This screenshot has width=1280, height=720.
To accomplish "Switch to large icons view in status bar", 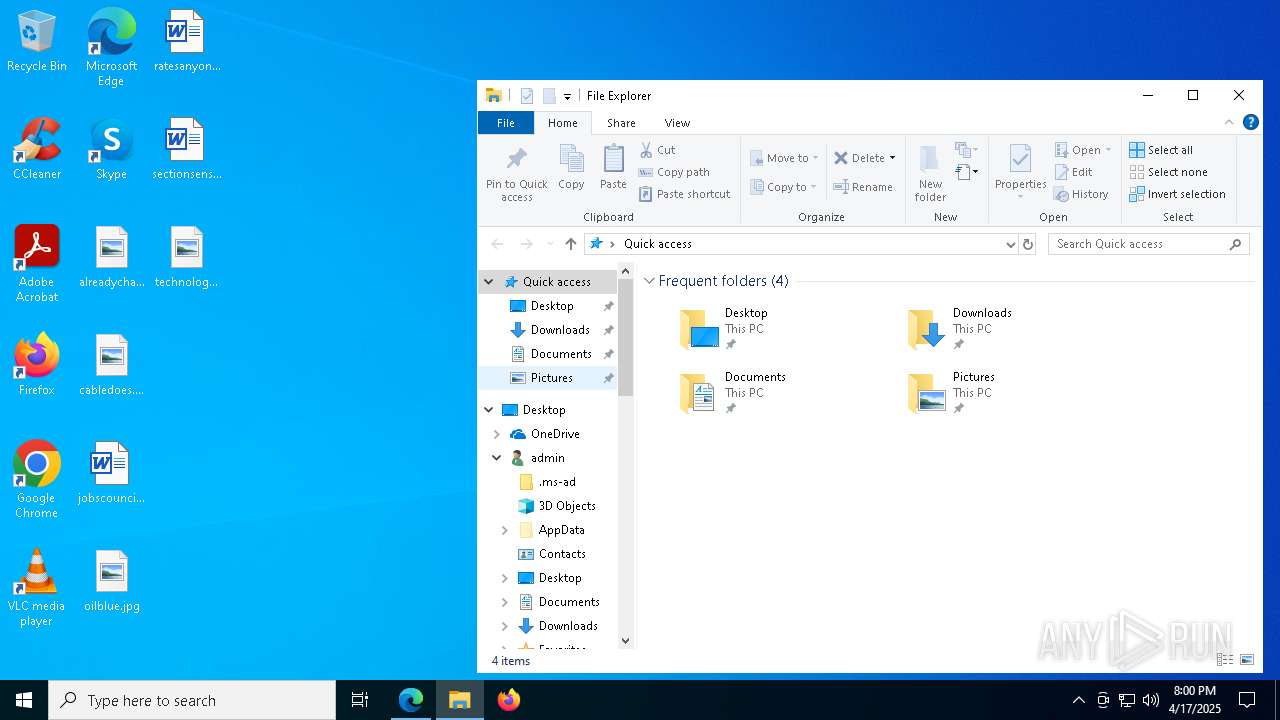I will (x=1247, y=660).
